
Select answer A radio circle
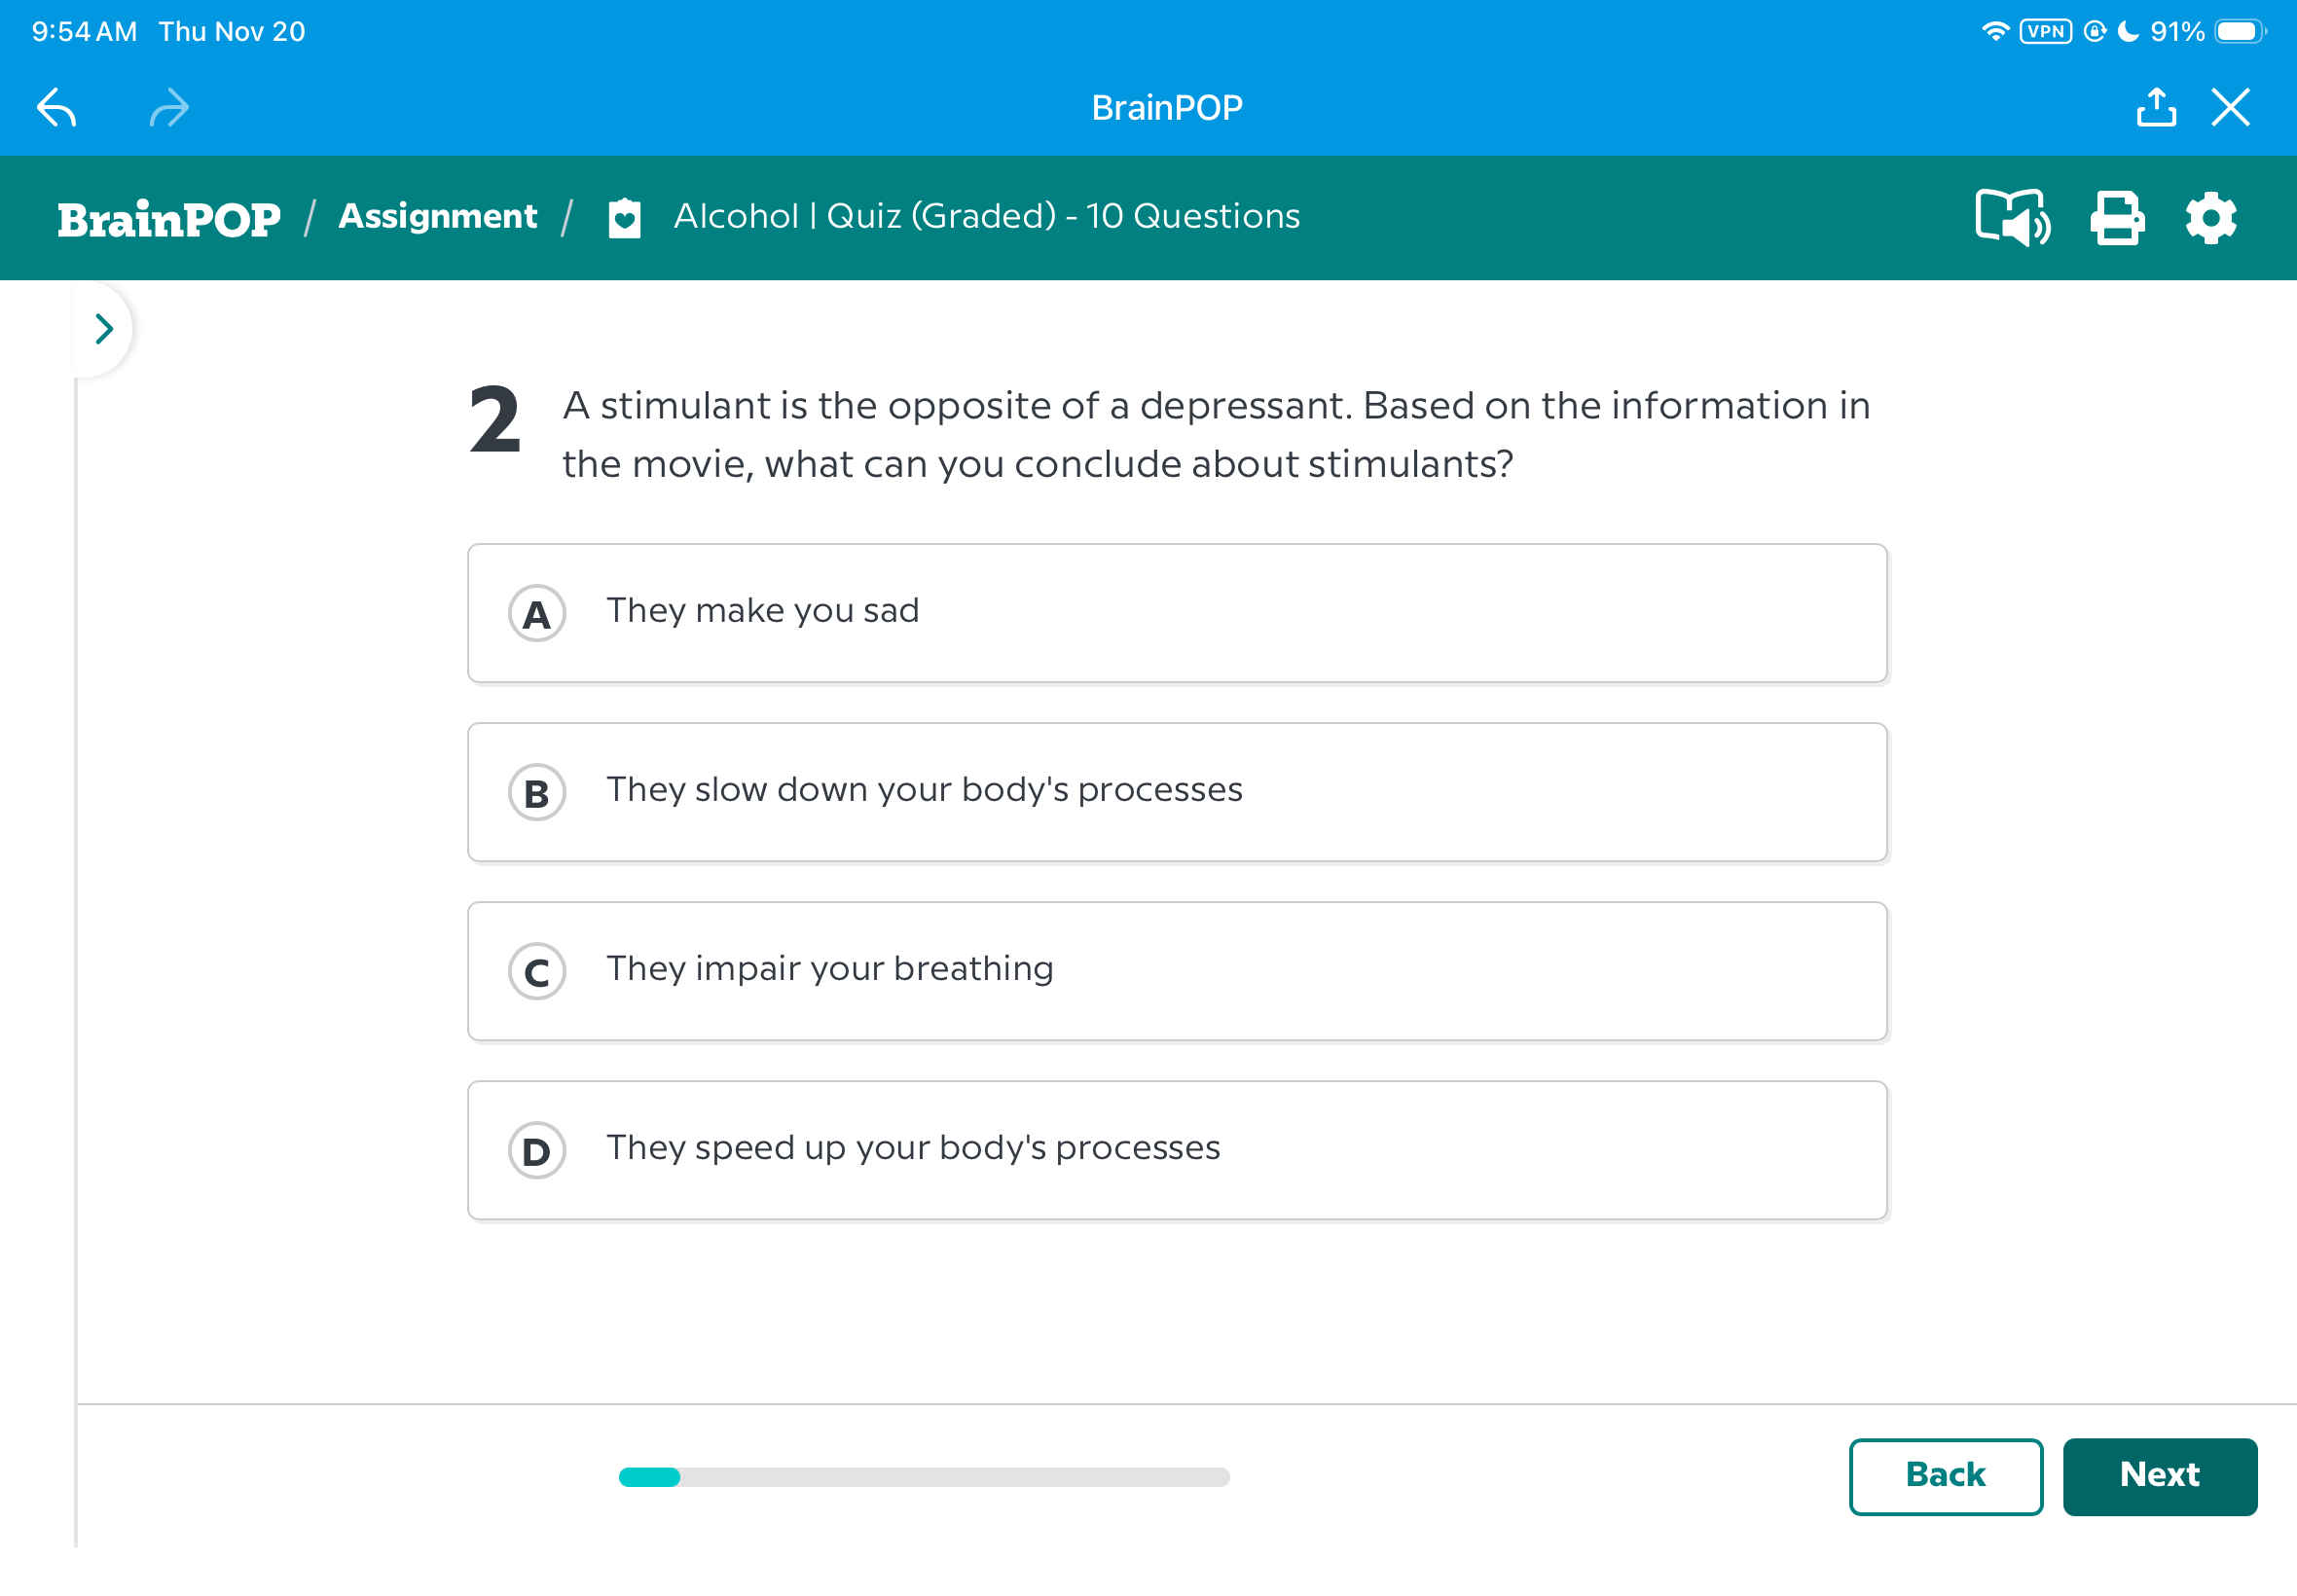click(537, 613)
